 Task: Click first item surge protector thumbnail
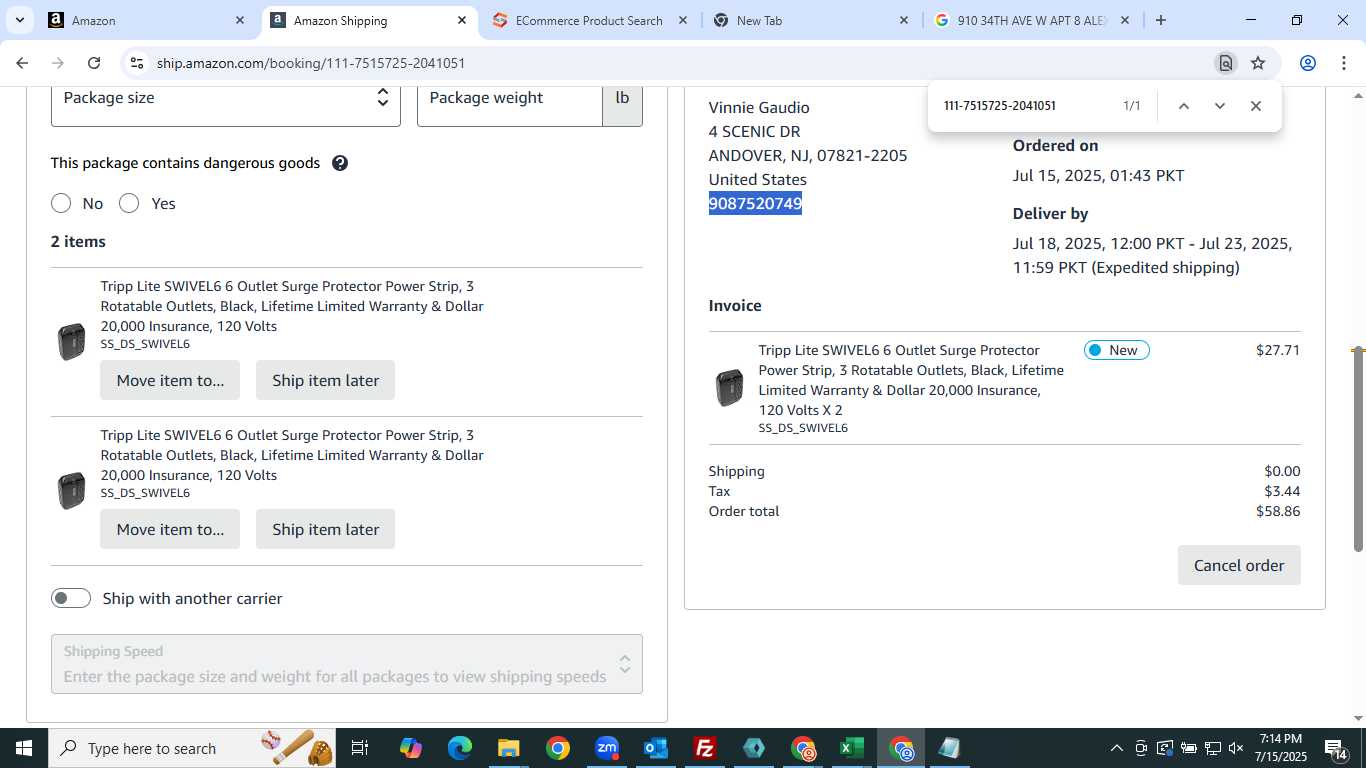[72, 342]
